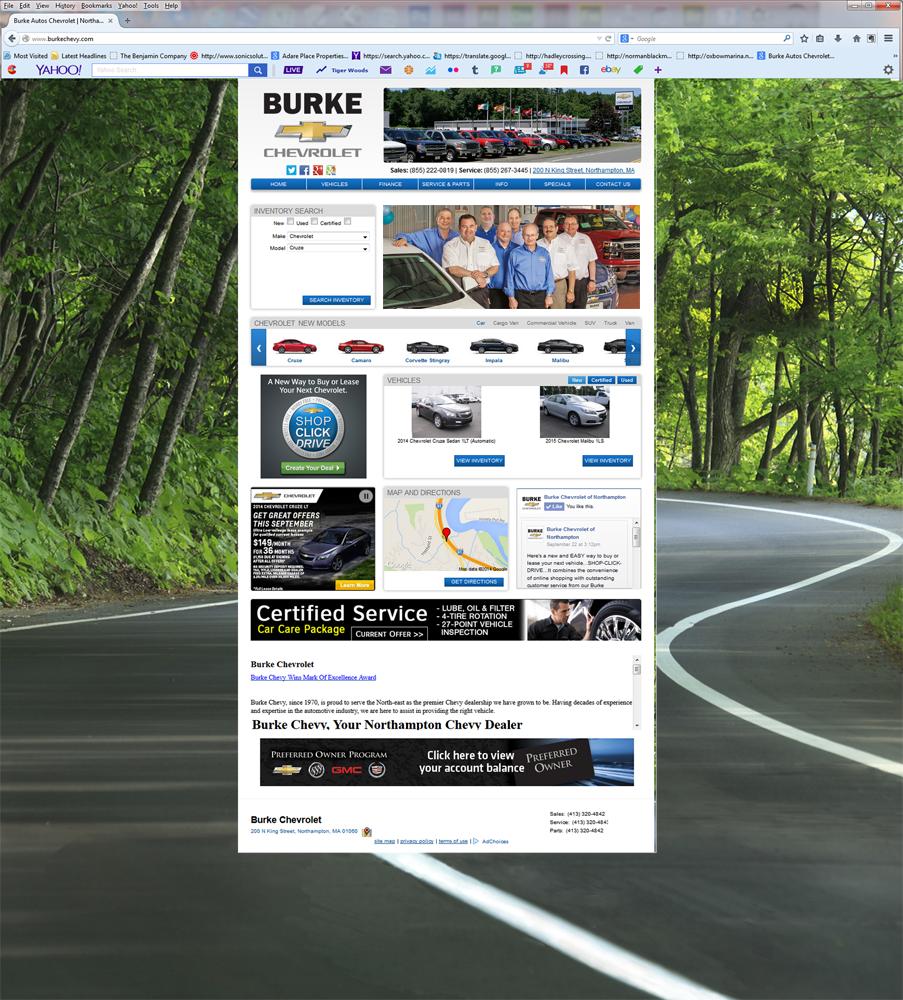Open the URL bar history dropdown
Screen dimensions: 903x1000
[x=599, y=38]
